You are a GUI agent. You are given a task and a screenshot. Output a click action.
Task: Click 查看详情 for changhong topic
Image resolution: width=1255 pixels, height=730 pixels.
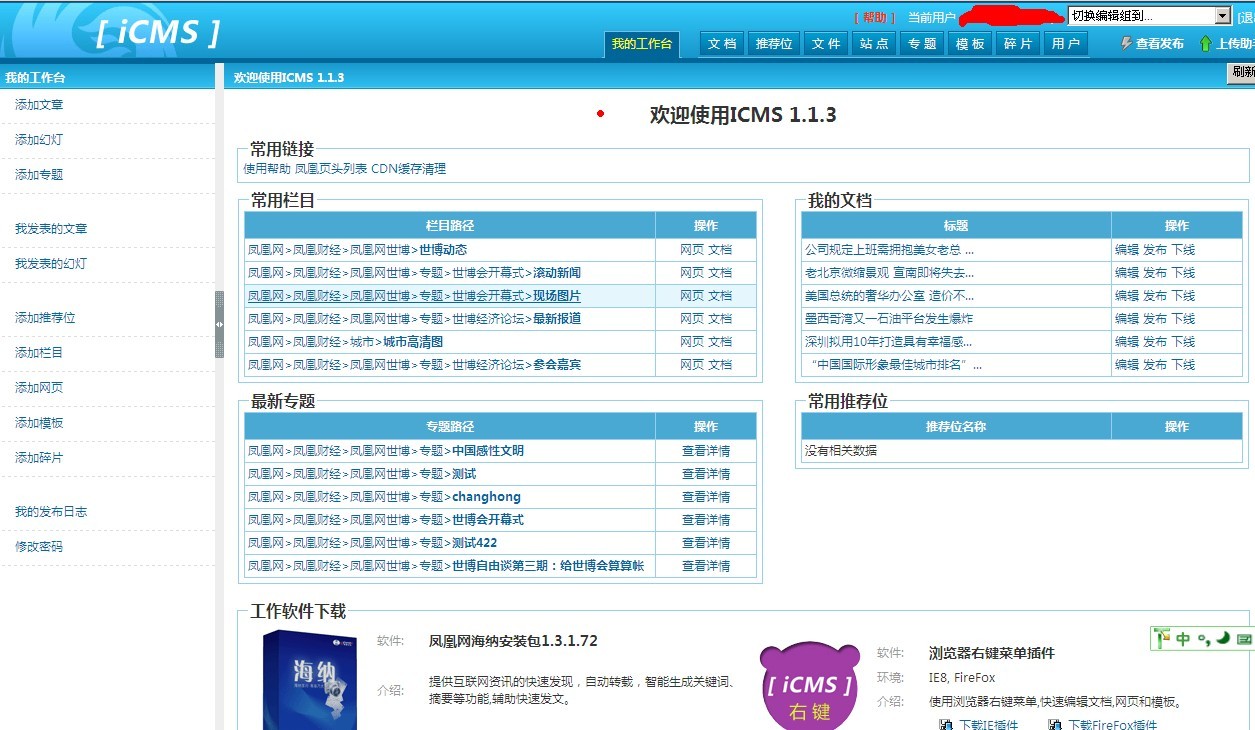(x=706, y=497)
